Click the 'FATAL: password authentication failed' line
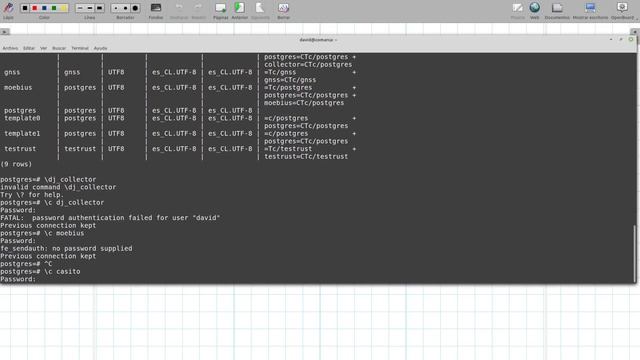 pyautogui.click(x=110, y=218)
